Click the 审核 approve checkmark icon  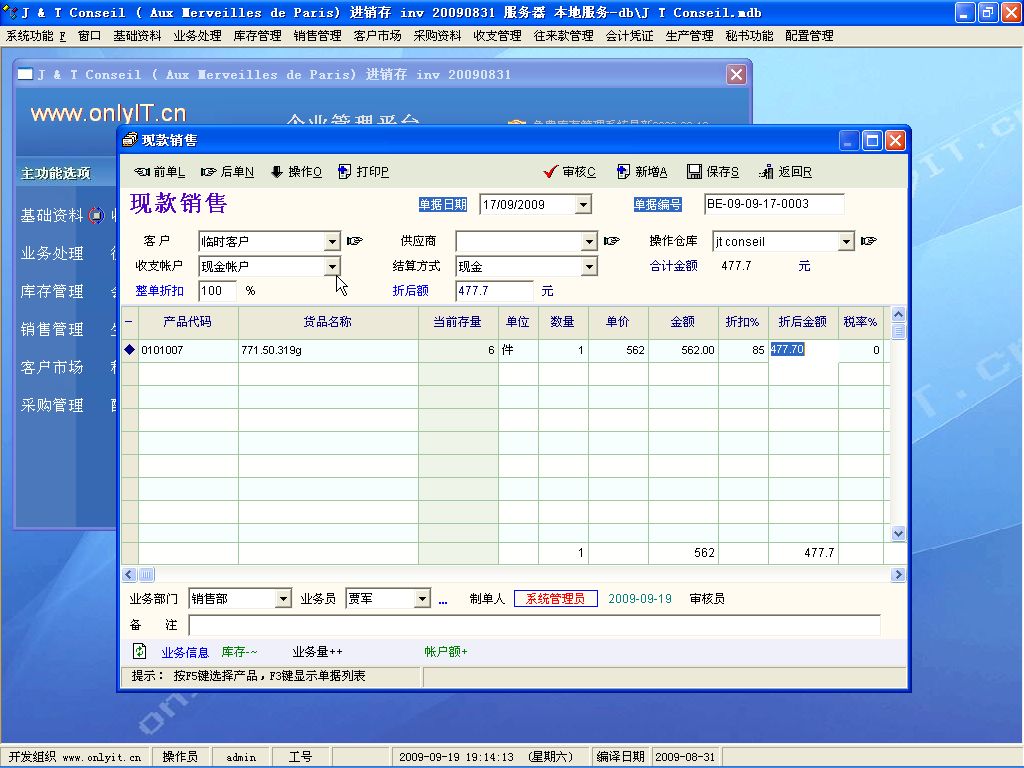(550, 172)
